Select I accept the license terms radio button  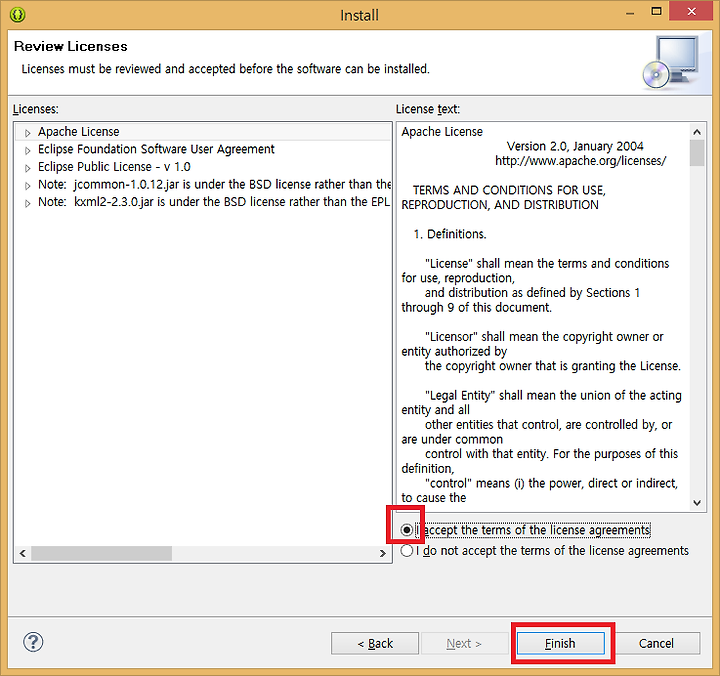coord(406,530)
